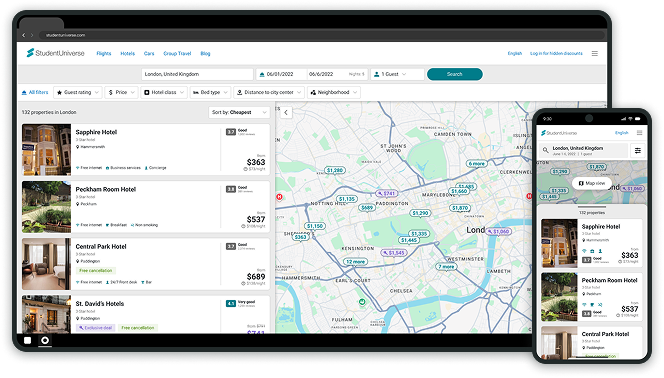Open the 1 Guest dropdown
This screenshot has width=664, height=378.
click(x=397, y=74)
